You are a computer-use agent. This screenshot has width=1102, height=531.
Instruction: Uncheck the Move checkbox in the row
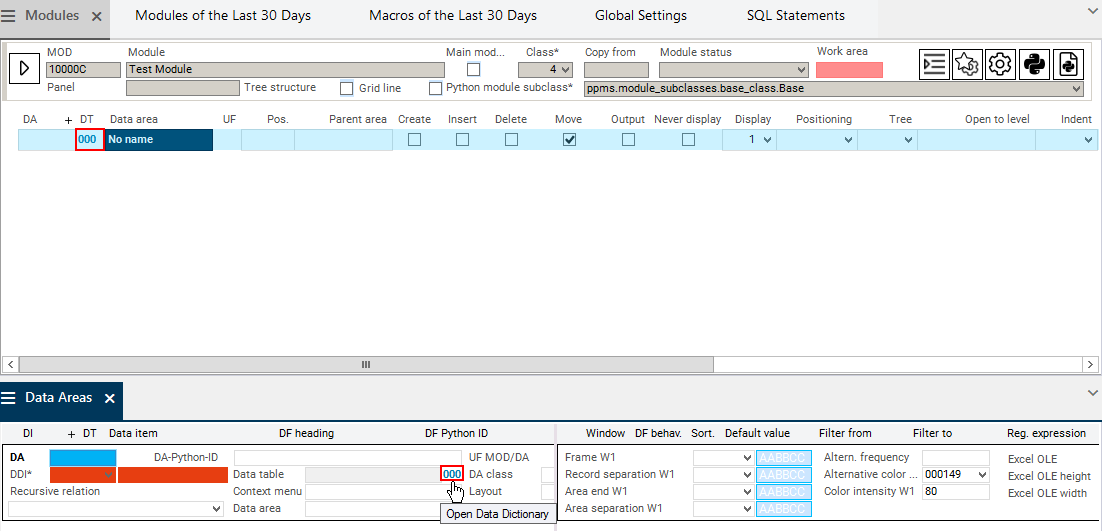pyautogui.click(x=569, y=140)
